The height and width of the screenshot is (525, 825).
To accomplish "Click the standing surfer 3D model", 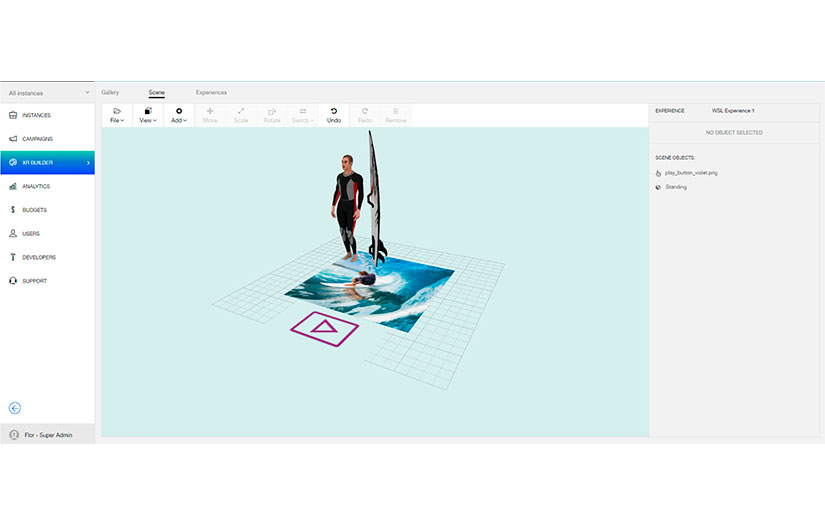I will (347, 208).
